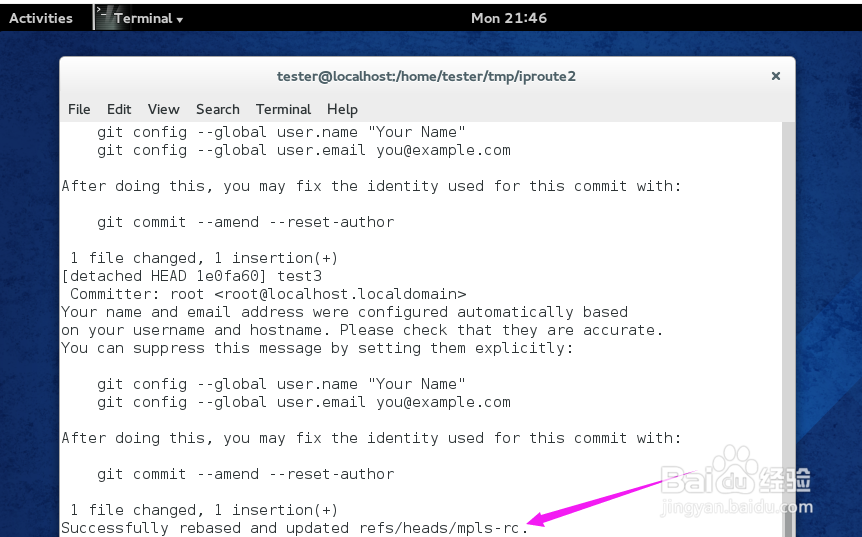This screenshot has height=537, width=862.
Task: Click the last 'git commit --amend --reset-author' line
Action: [246, 474]
